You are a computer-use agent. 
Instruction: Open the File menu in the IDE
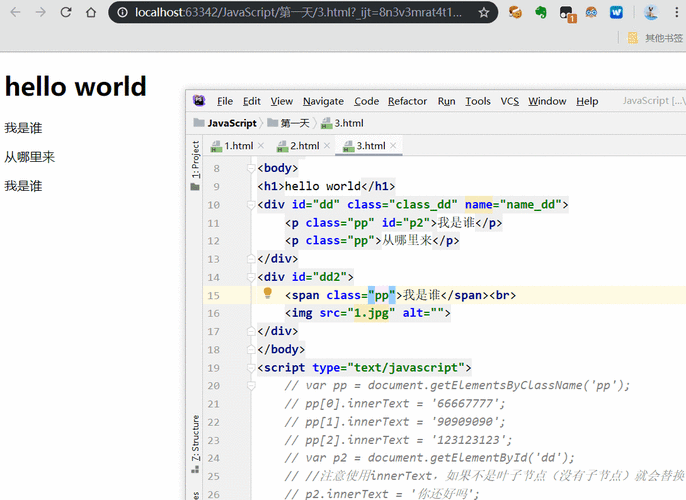(x=225, y=101)
